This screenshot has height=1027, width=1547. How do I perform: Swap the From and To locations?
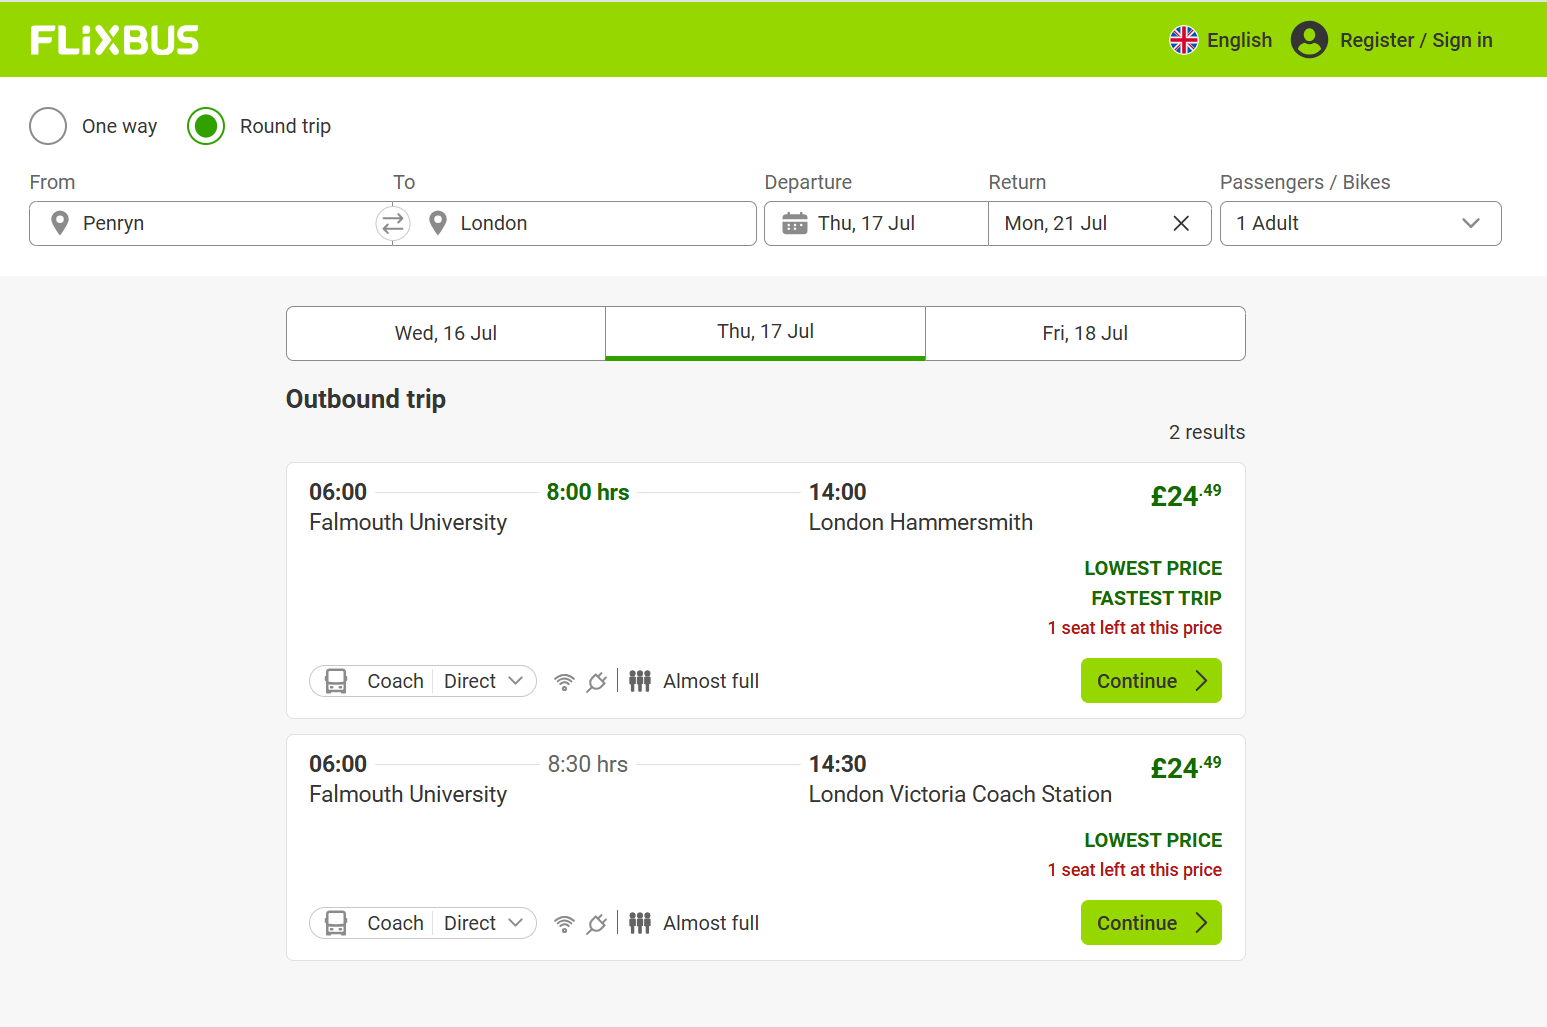point(392,223)
